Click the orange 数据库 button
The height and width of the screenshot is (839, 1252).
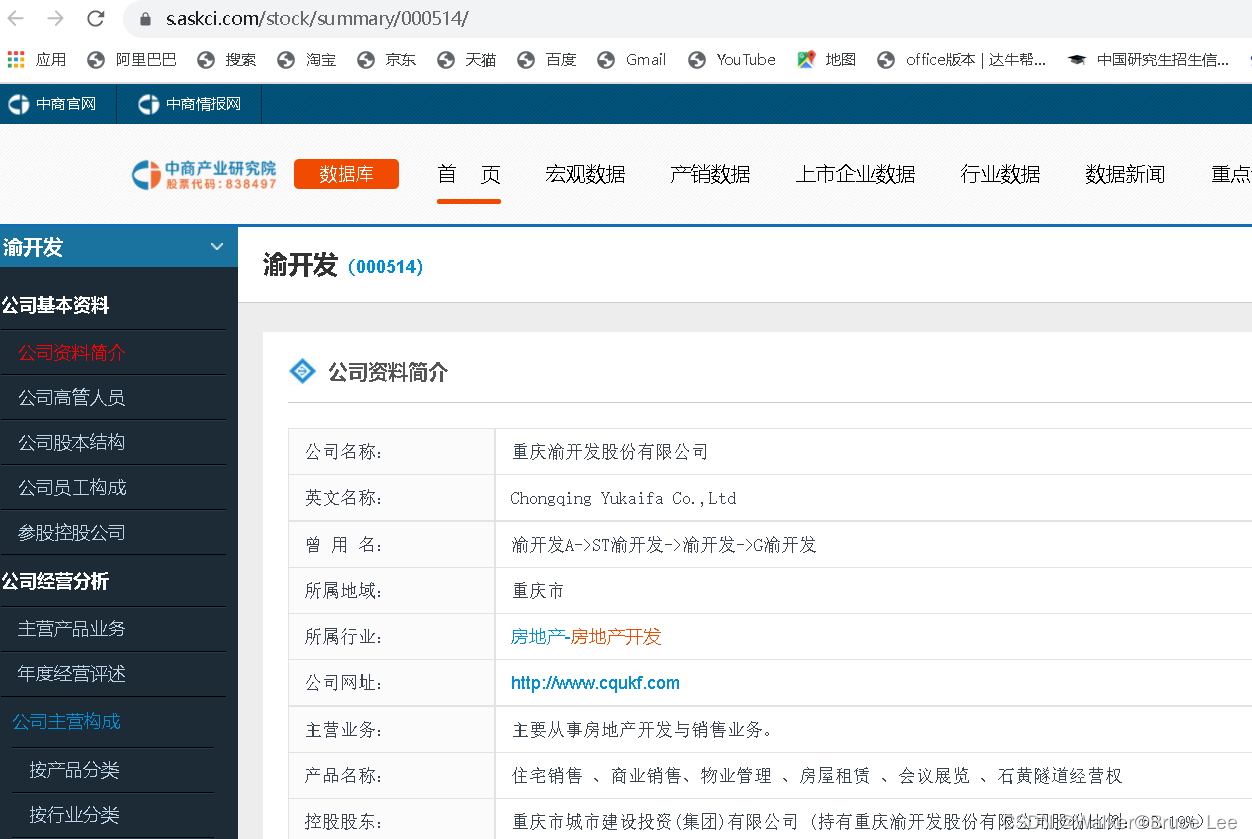point(346,174)
